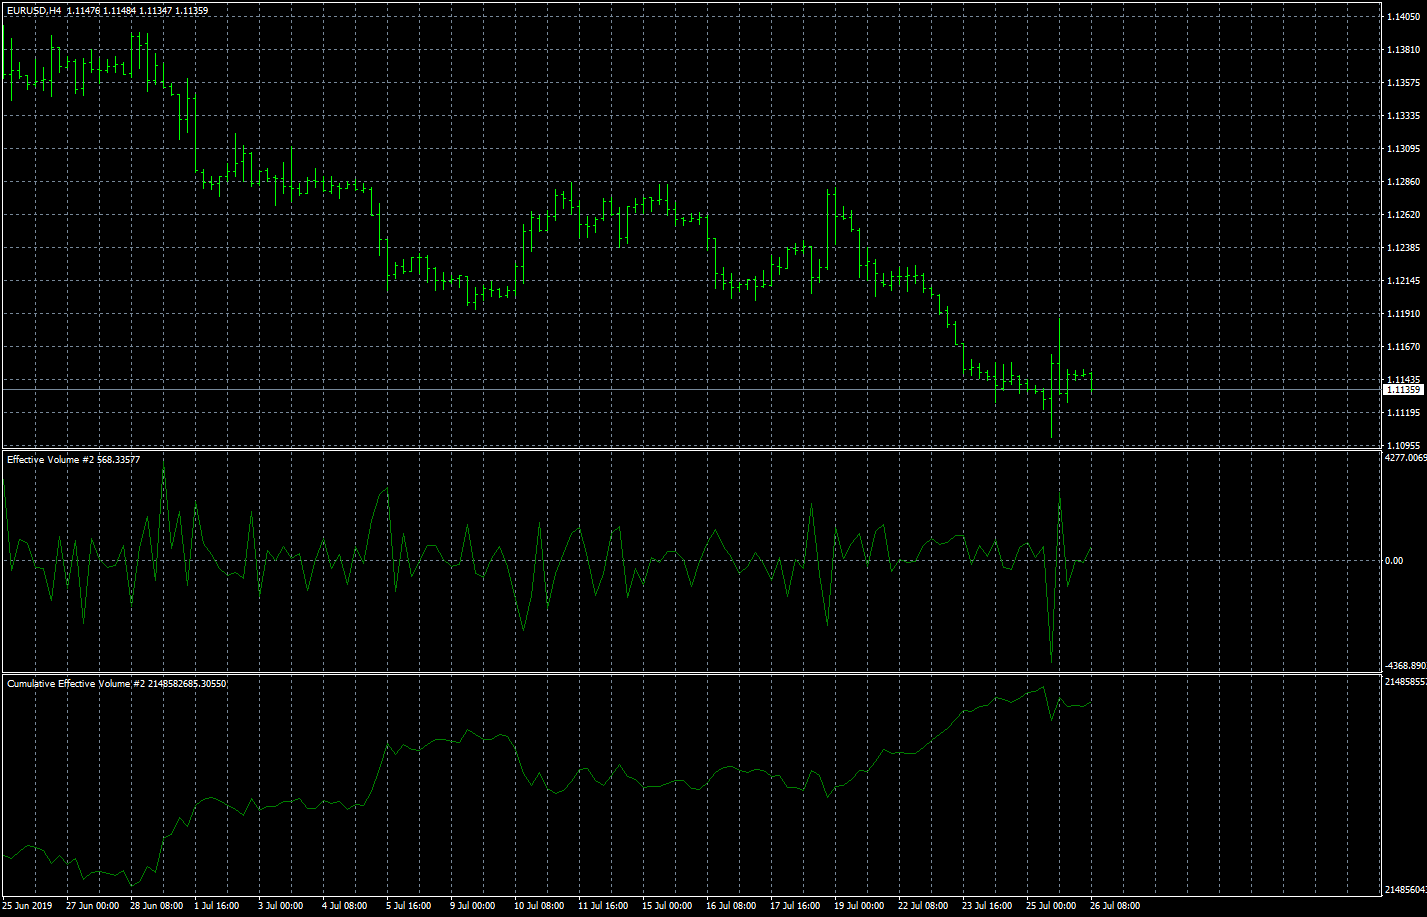
Task: Click the 25 Jul 00:00 time label
Action: pyautogui.click(x=1051, y=906)
